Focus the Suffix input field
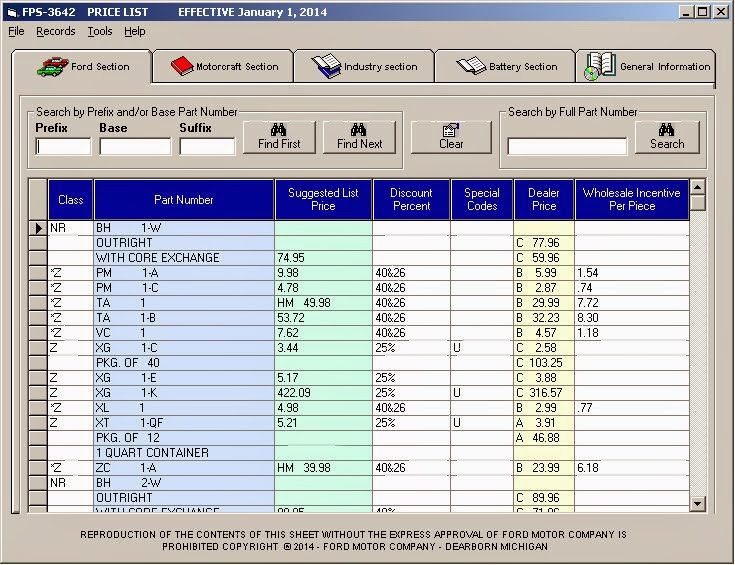This screenshot has height=565, width=735. point(207,146)
